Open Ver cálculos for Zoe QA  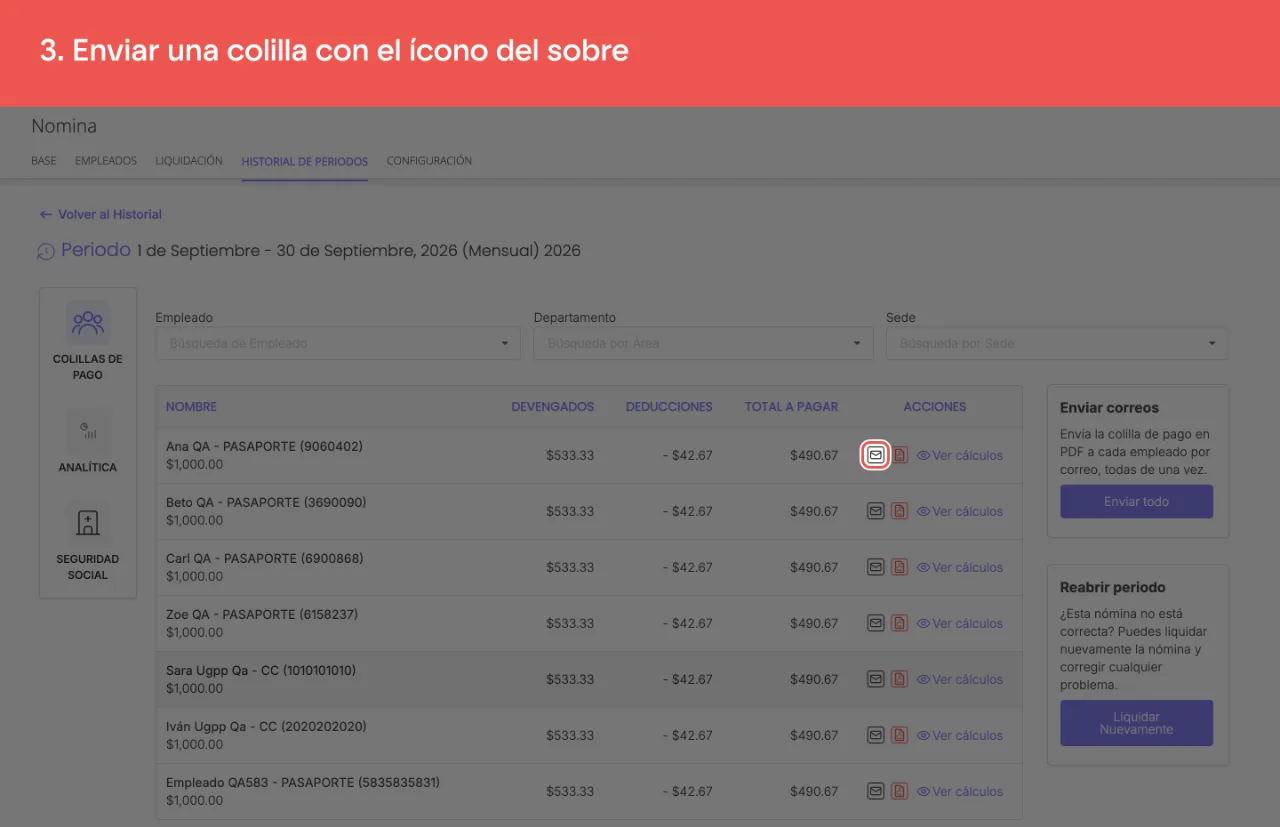click(960, 623)
